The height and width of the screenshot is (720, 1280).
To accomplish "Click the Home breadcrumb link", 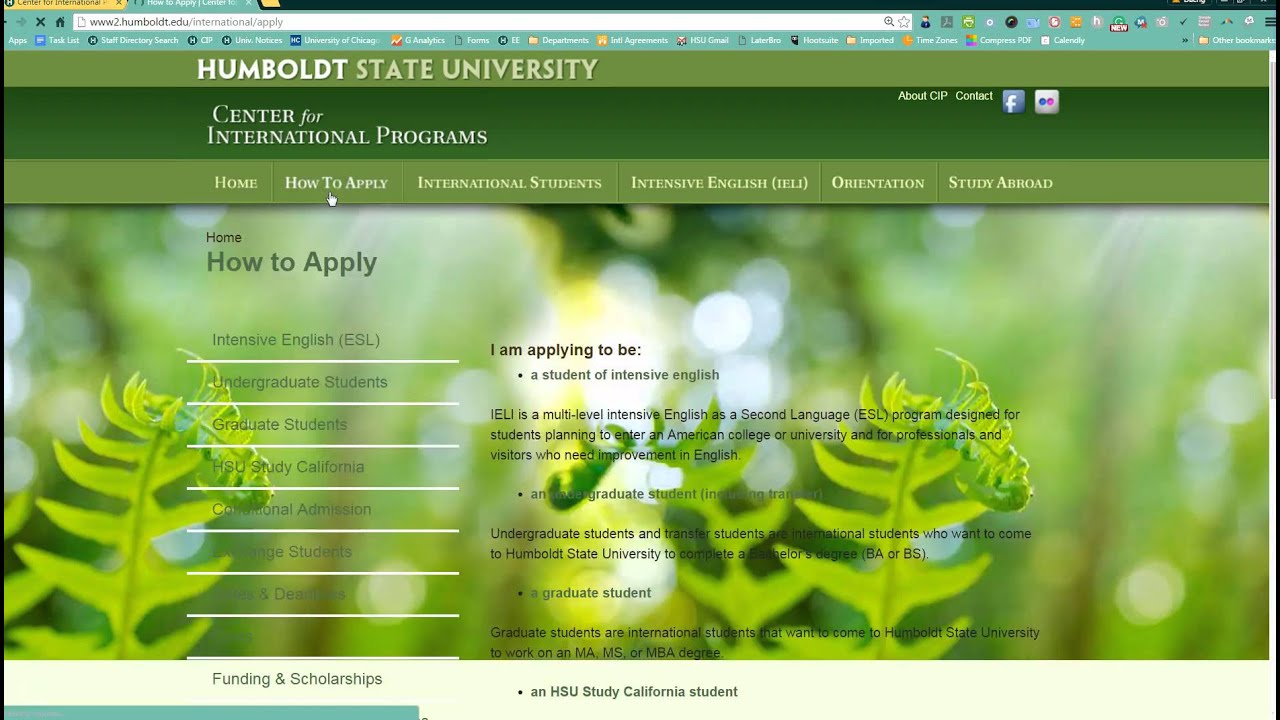I will [x=224, y=238].
